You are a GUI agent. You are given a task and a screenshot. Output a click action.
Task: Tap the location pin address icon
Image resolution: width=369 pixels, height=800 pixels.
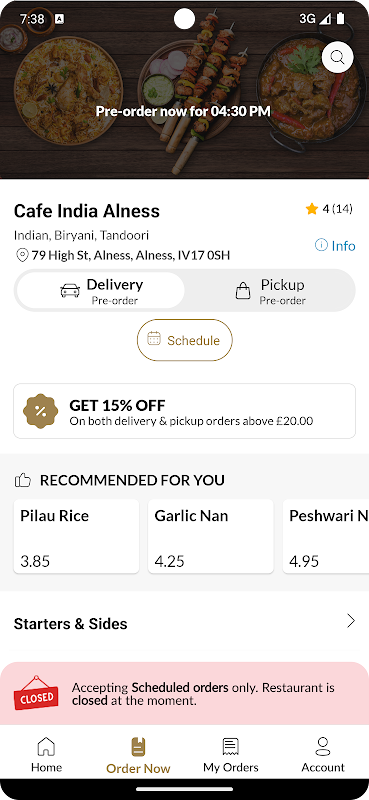pos(22,255)
